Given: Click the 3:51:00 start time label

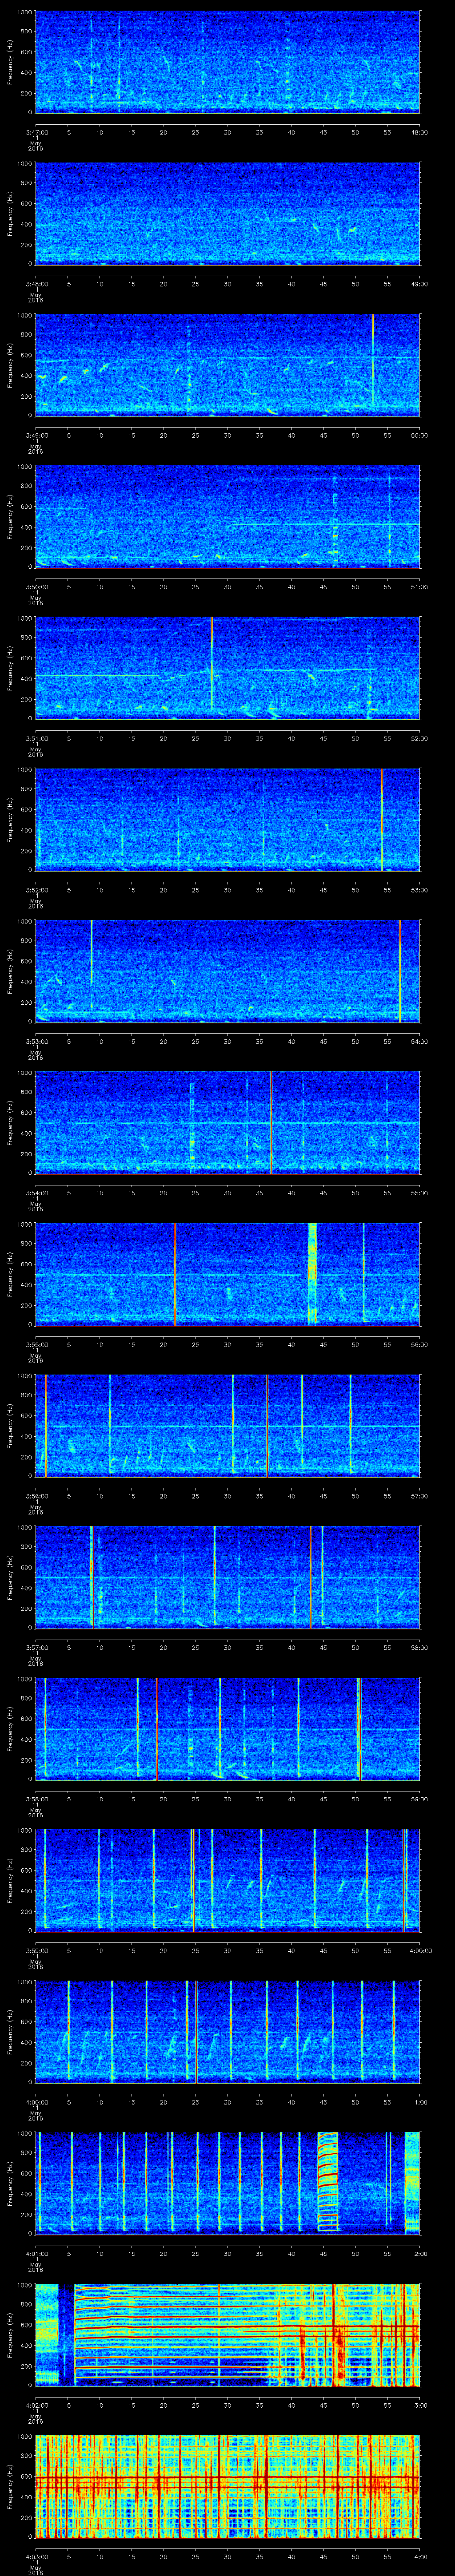Looking at the screenshot, I should 36,739.
